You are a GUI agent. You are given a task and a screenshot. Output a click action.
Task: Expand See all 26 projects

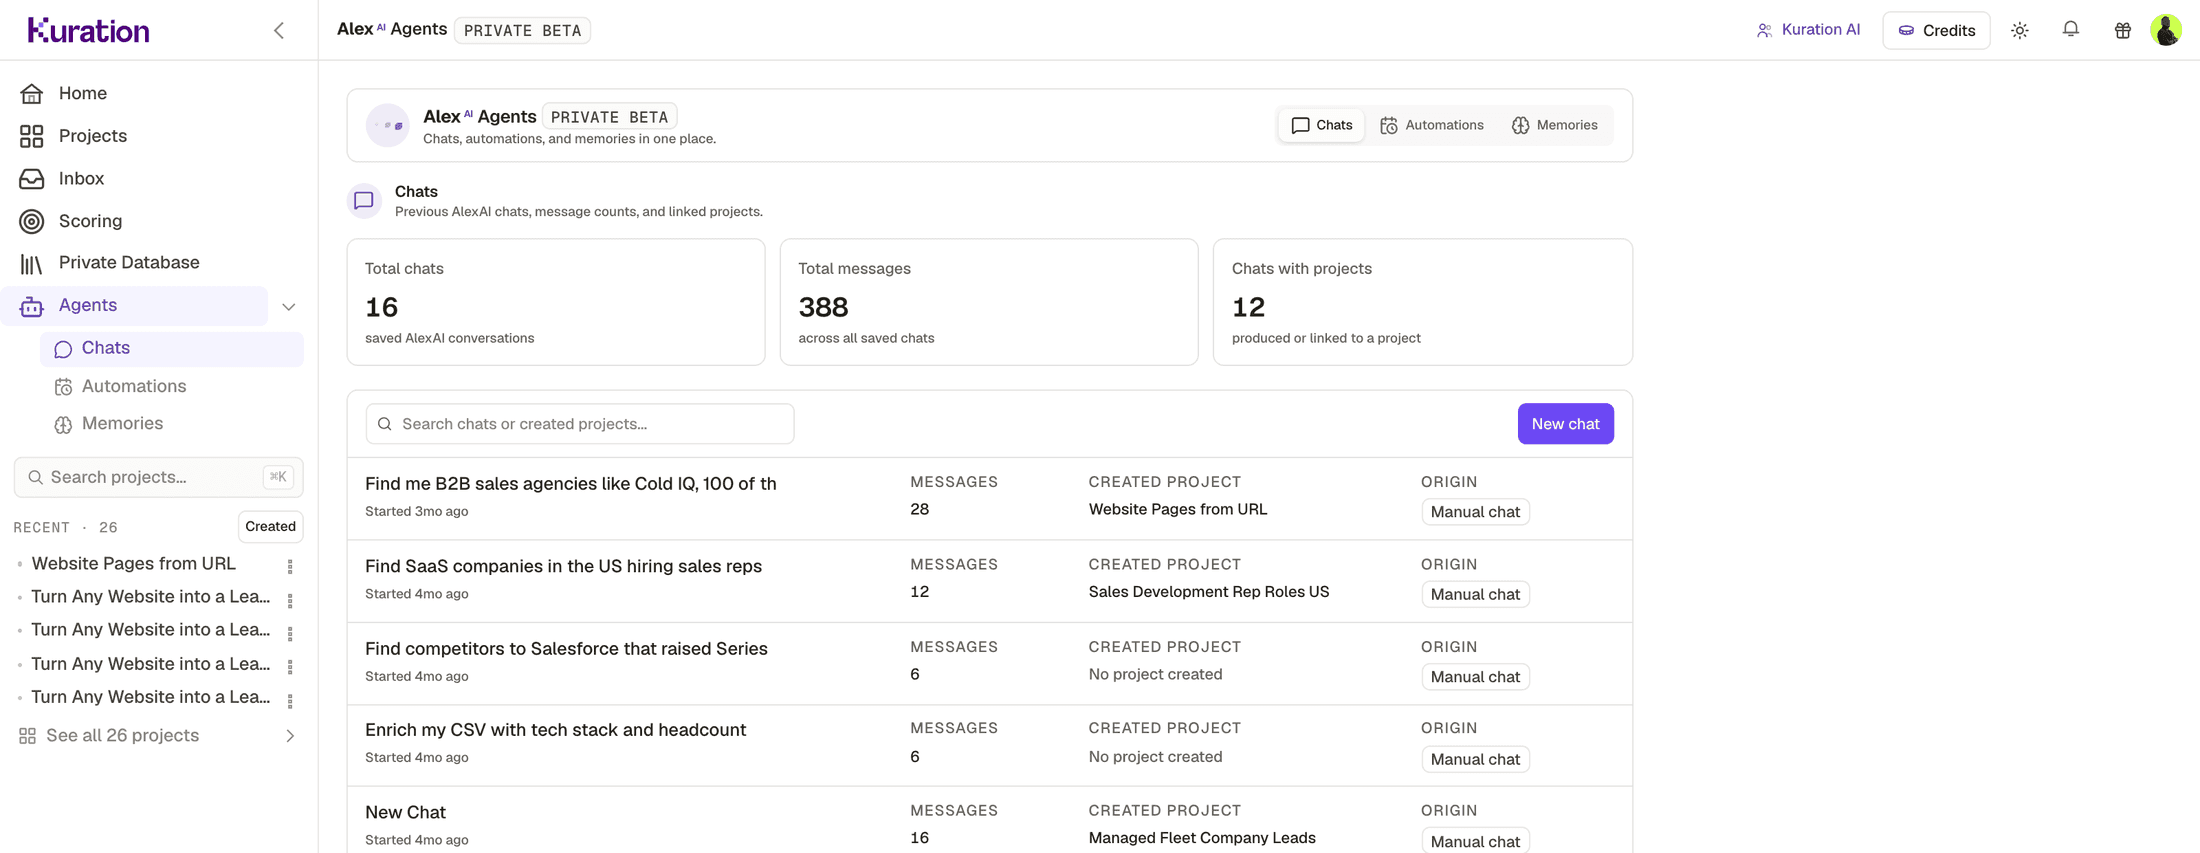click(x=158, y=736)
